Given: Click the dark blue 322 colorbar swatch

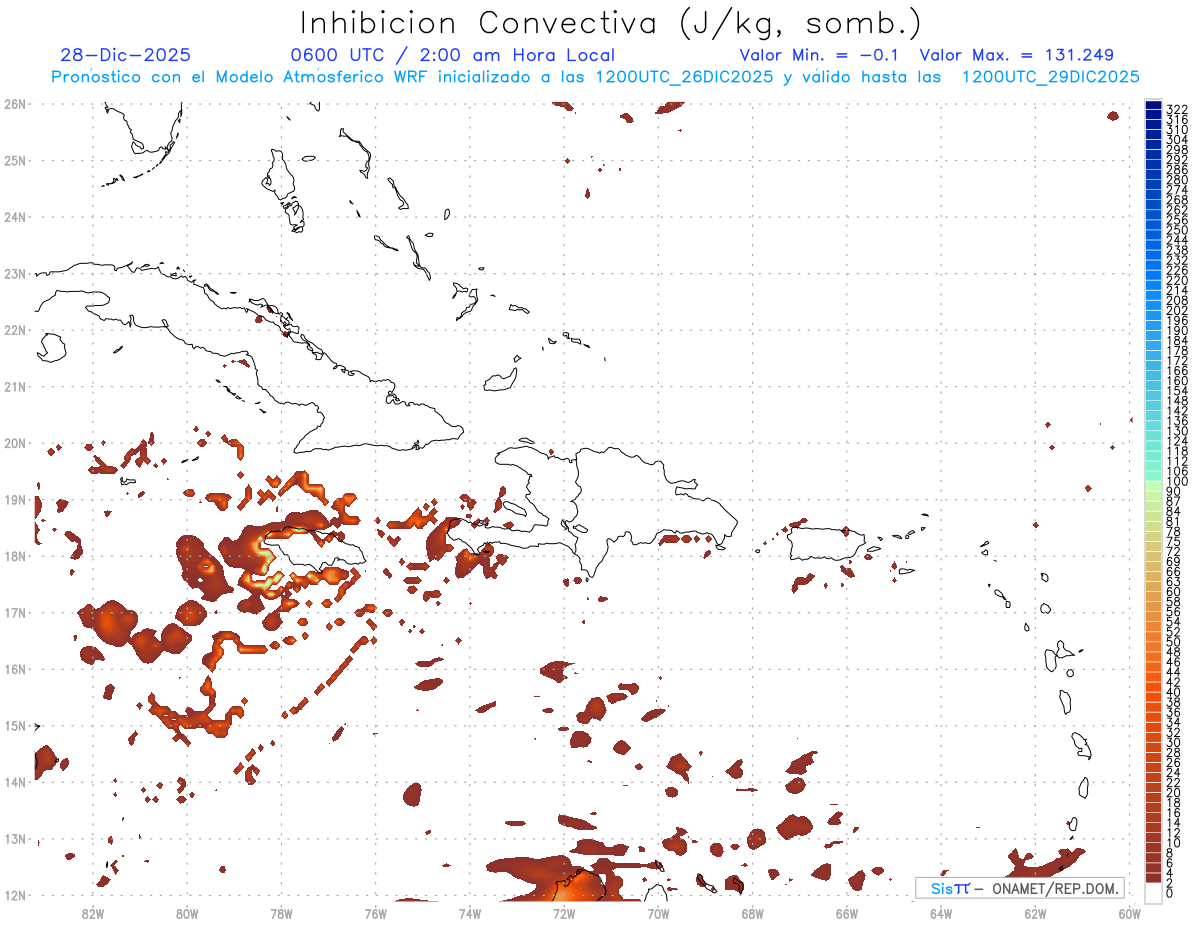Looking at the screenshot, I should point(1153,106).
